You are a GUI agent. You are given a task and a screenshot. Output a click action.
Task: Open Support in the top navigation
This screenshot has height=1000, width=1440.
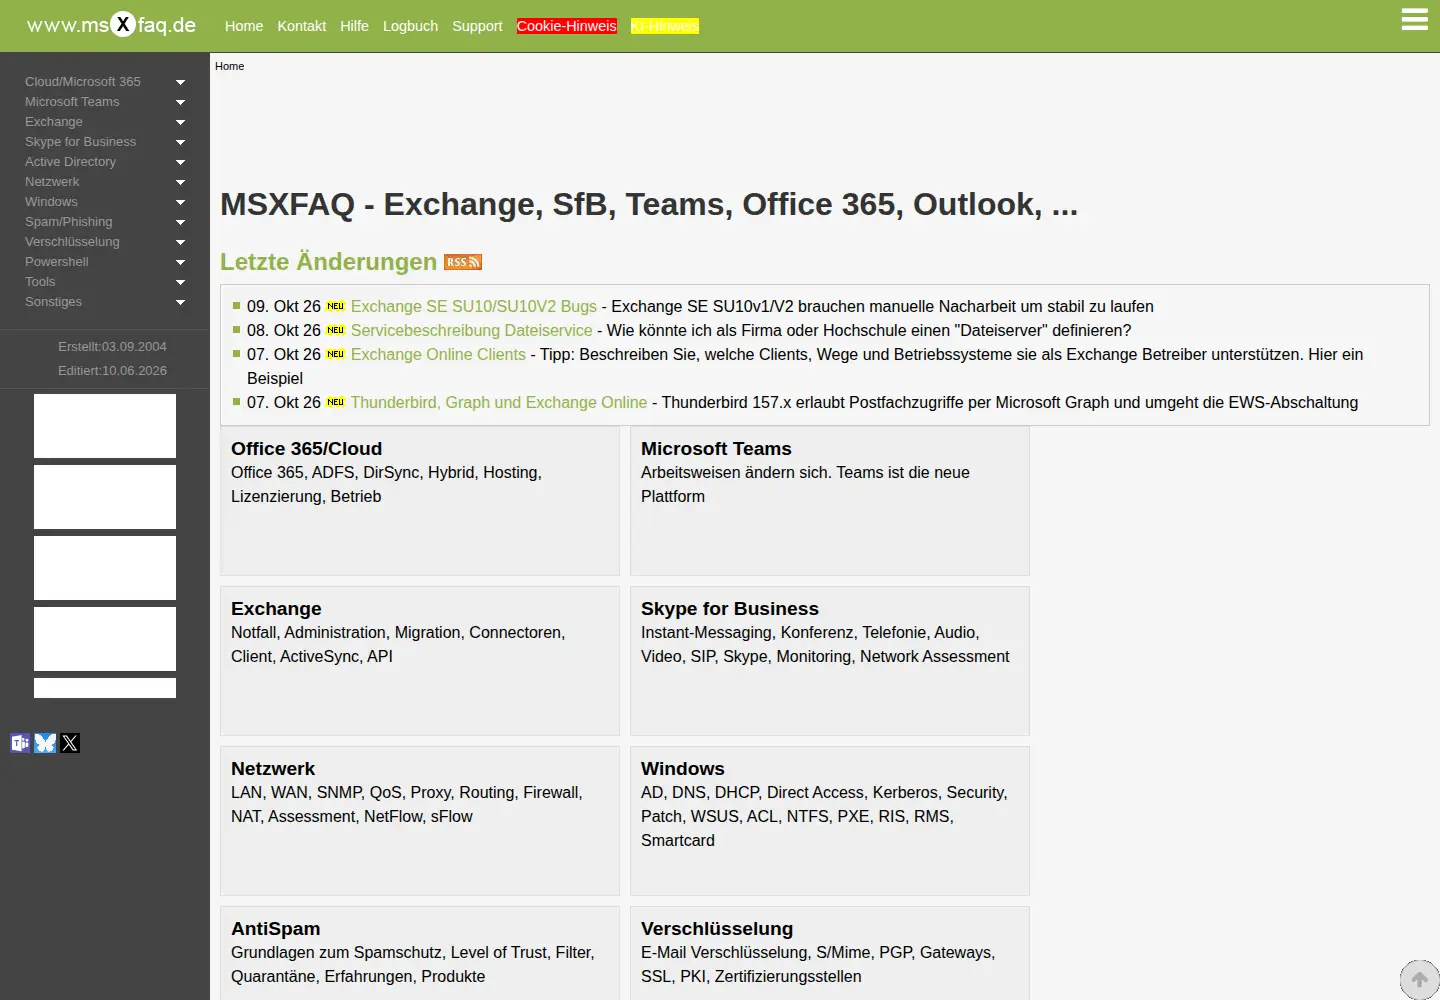pyautogui.click(x=477, y=26)
